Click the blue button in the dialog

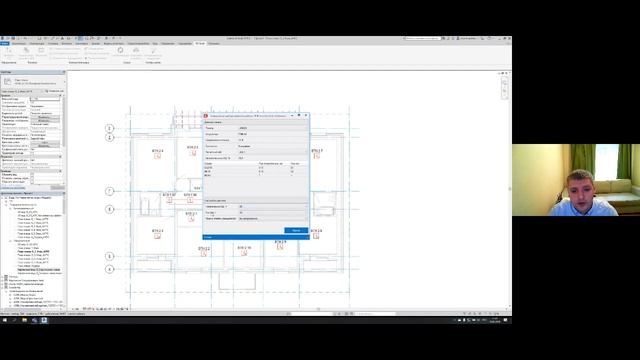click(x=296, y=231)
